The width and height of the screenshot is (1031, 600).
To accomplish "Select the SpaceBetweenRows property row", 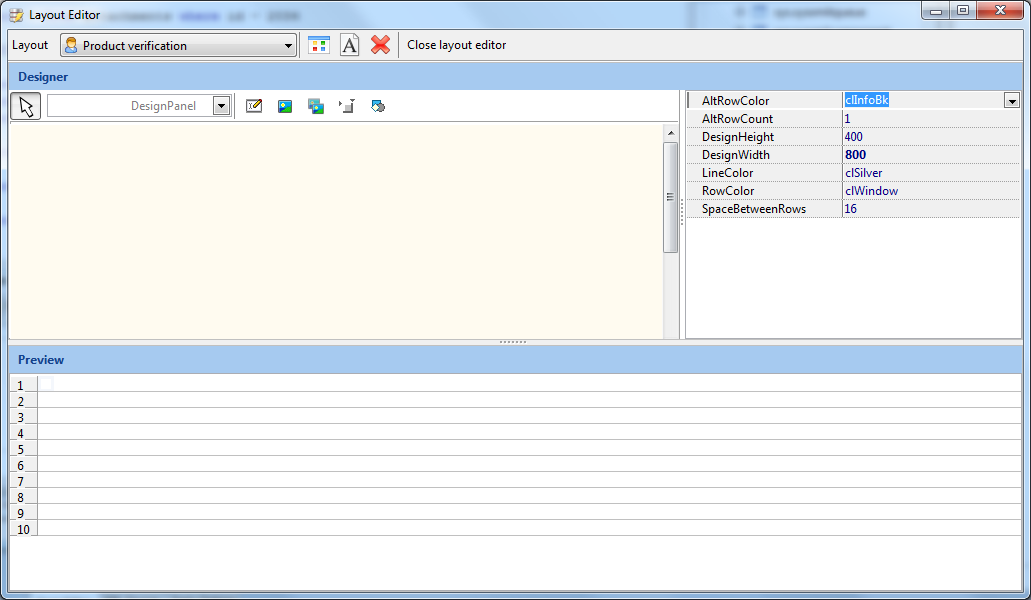I will point(754,209).
